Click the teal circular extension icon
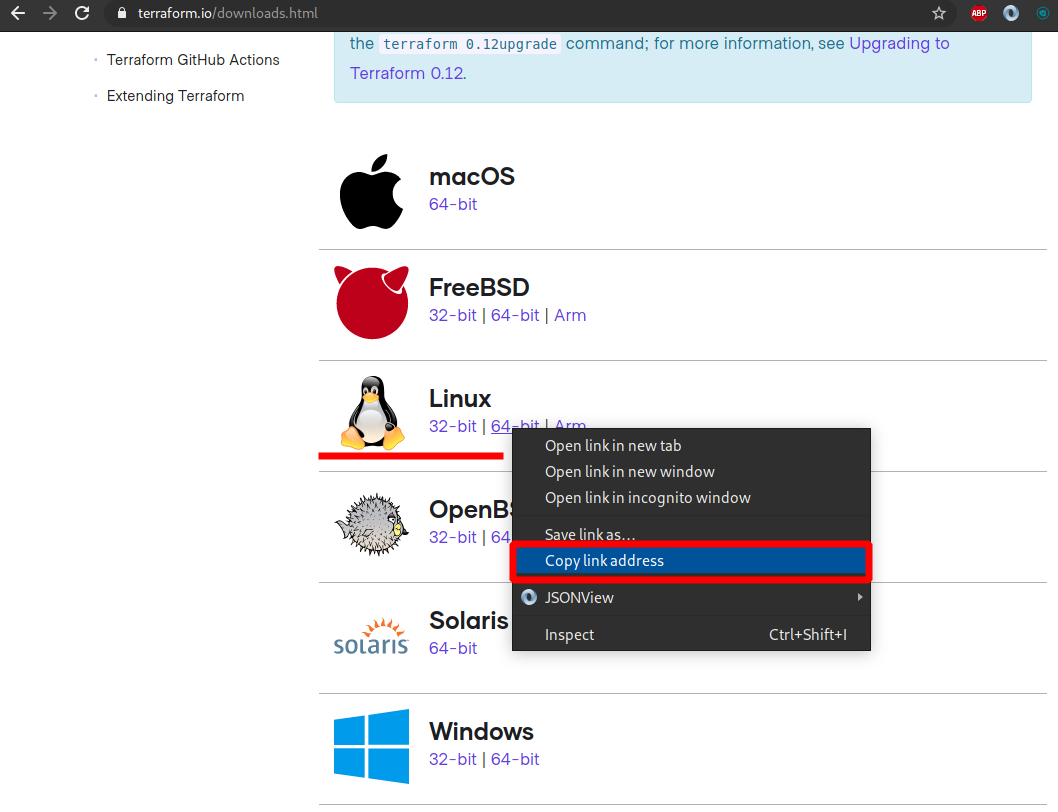1058x812 pixels. coord(1042,13)
